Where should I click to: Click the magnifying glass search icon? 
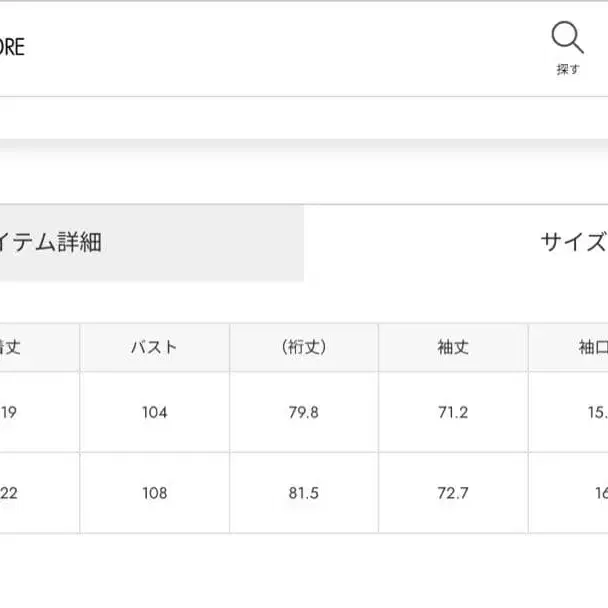pyautogui.click(x=567, y=38)
